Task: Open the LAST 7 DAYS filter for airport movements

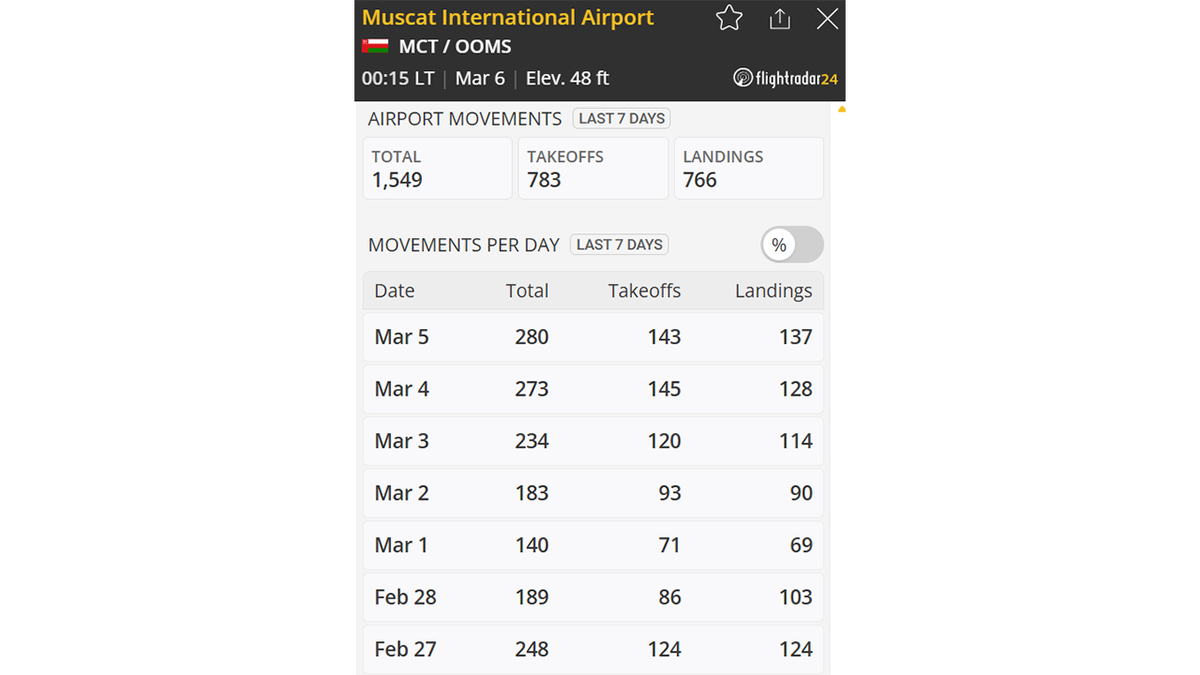Action: point(621,118)
